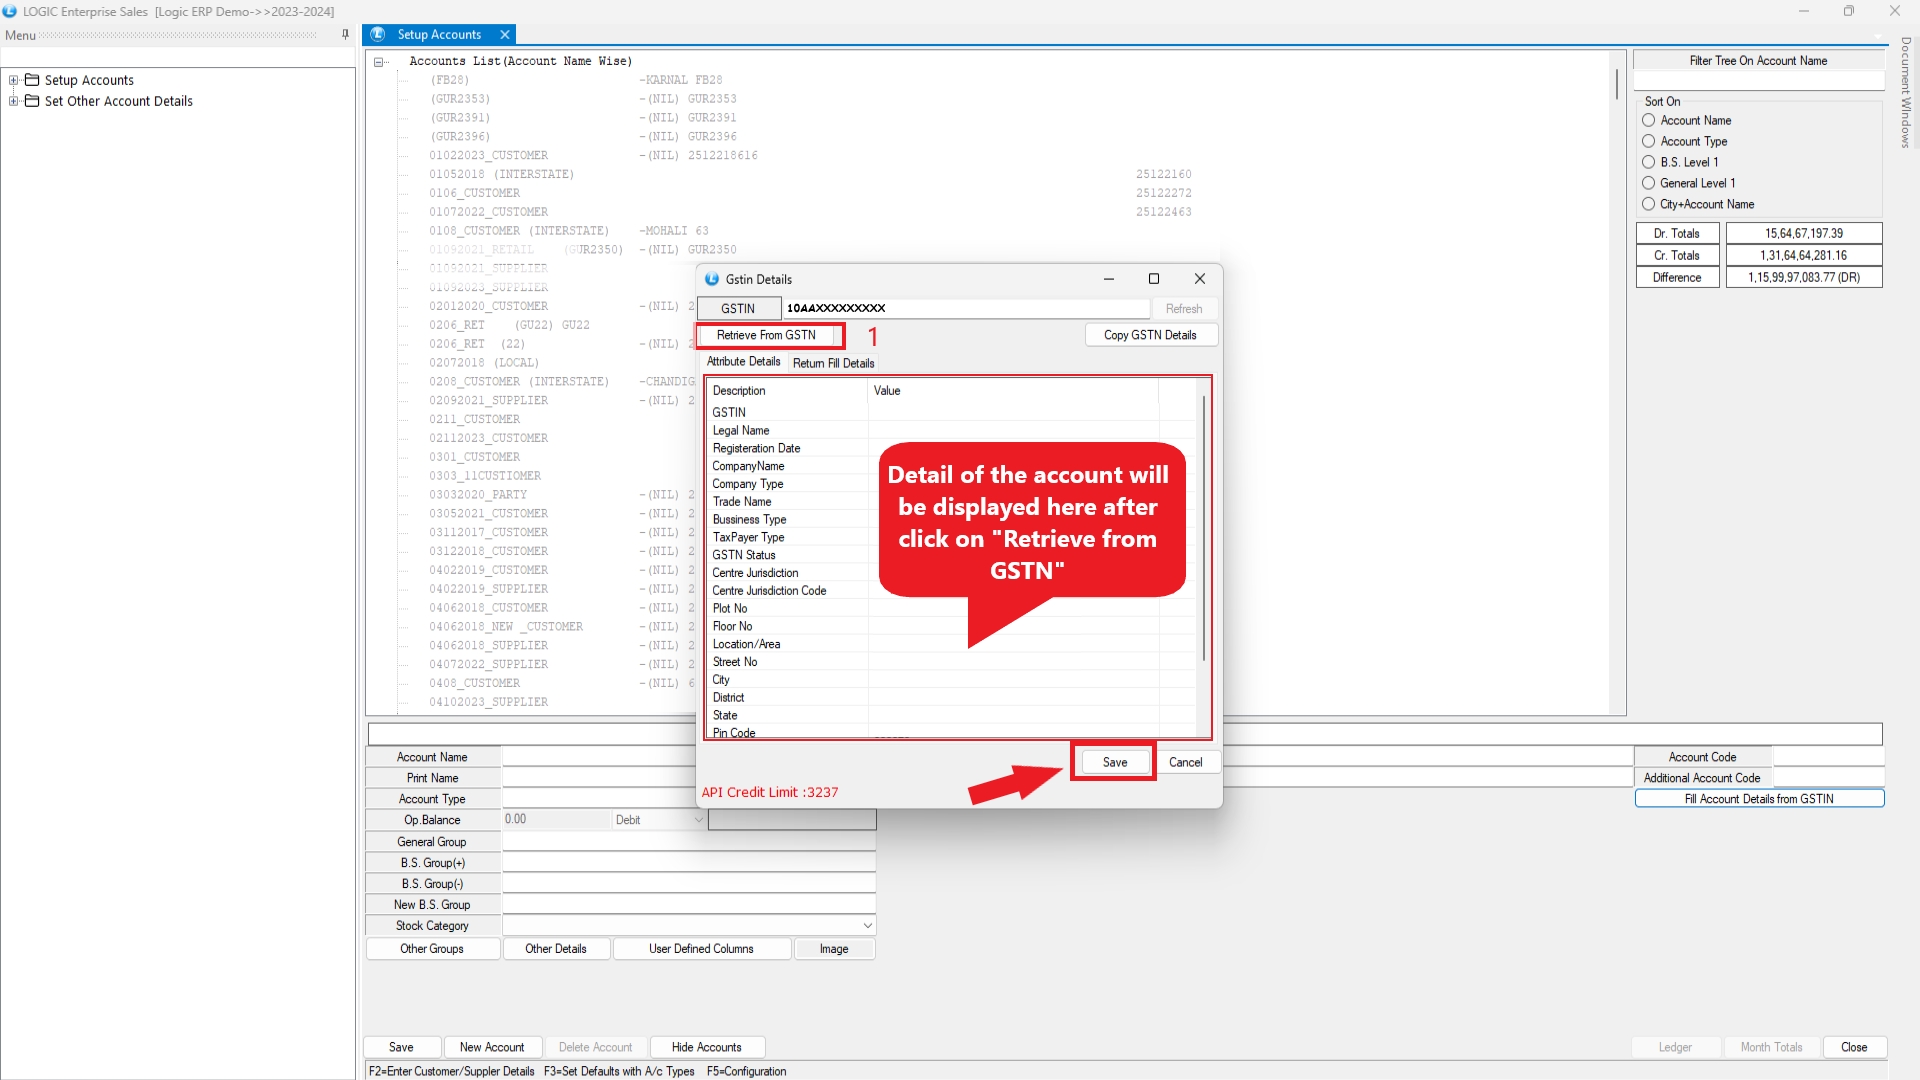This screenshot has height=1080, width=1920.
Task: Open the Attribute Details tab
Action: (x=743, y=362)
